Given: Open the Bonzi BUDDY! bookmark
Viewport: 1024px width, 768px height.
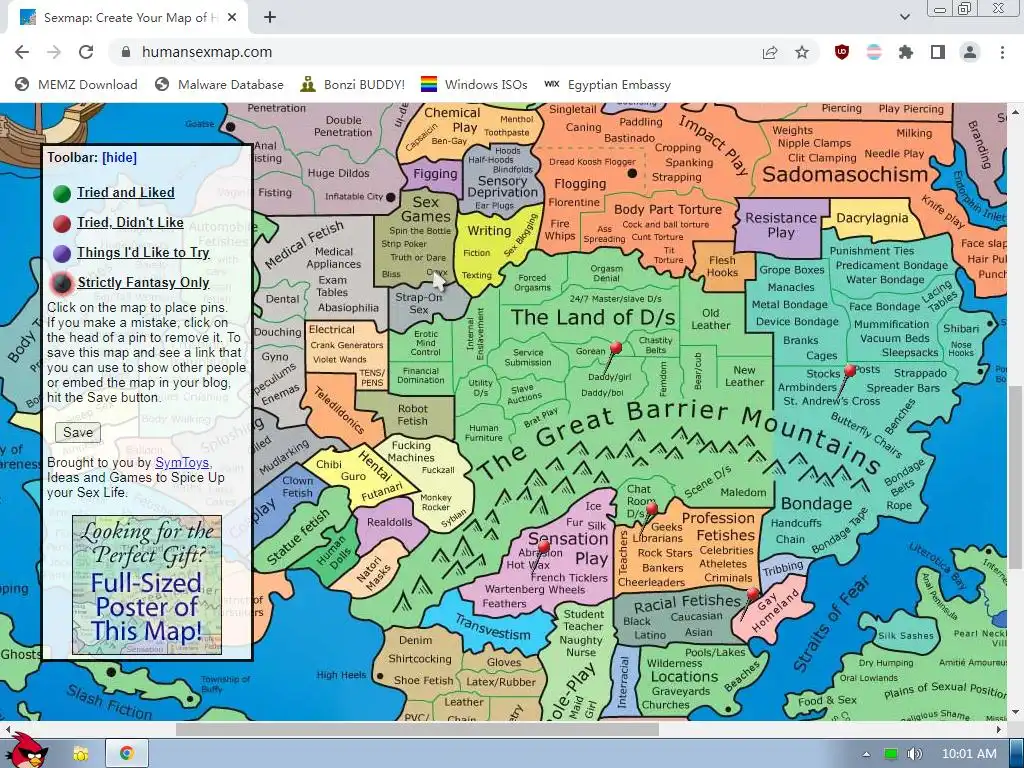Looking at the screenshot, I should tap(353, 84).
